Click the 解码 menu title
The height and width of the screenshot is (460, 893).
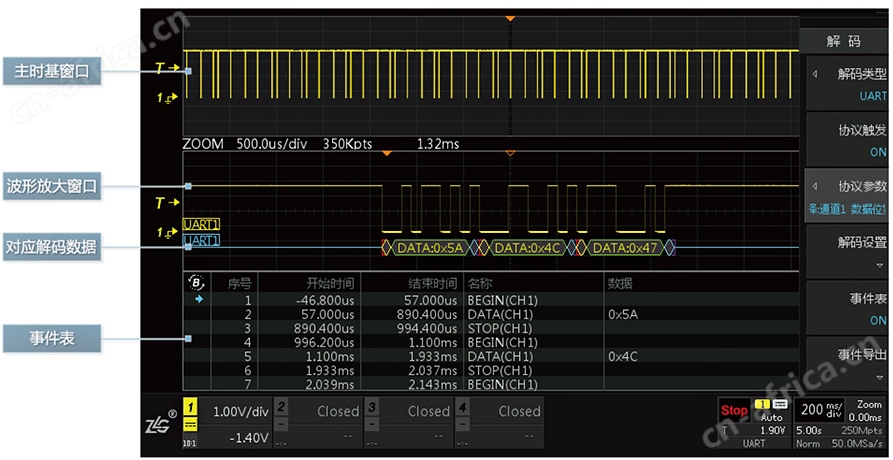(843, 41)
